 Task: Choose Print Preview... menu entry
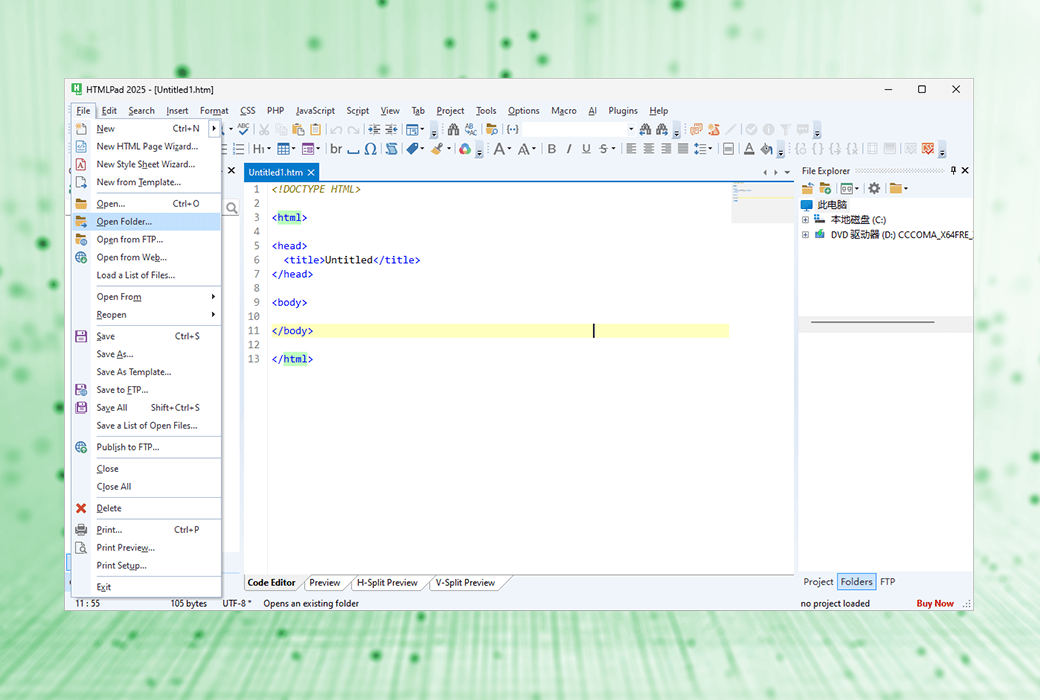pos(147,548)
